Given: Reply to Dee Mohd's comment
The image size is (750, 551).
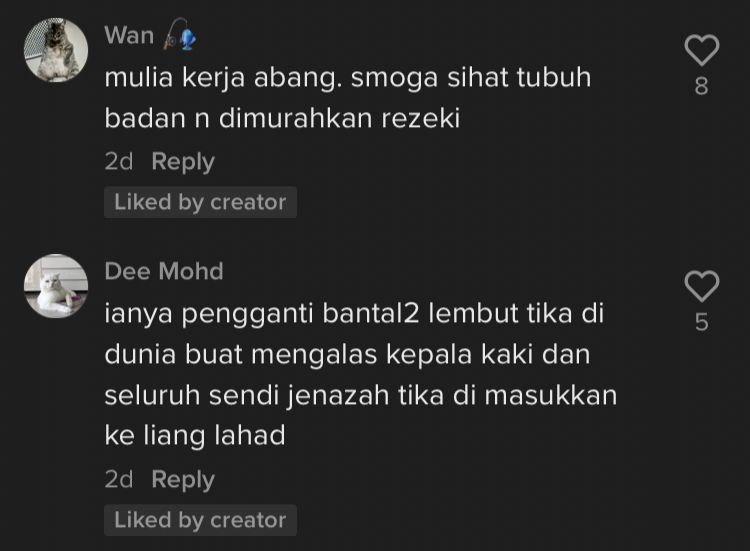Looking at the screenshot, I should 183,480.
